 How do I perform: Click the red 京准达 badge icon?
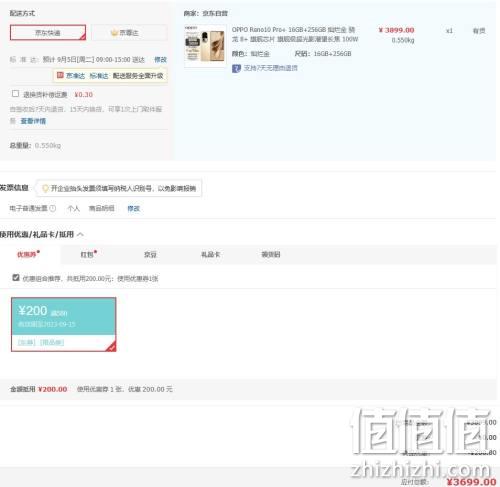60,75
